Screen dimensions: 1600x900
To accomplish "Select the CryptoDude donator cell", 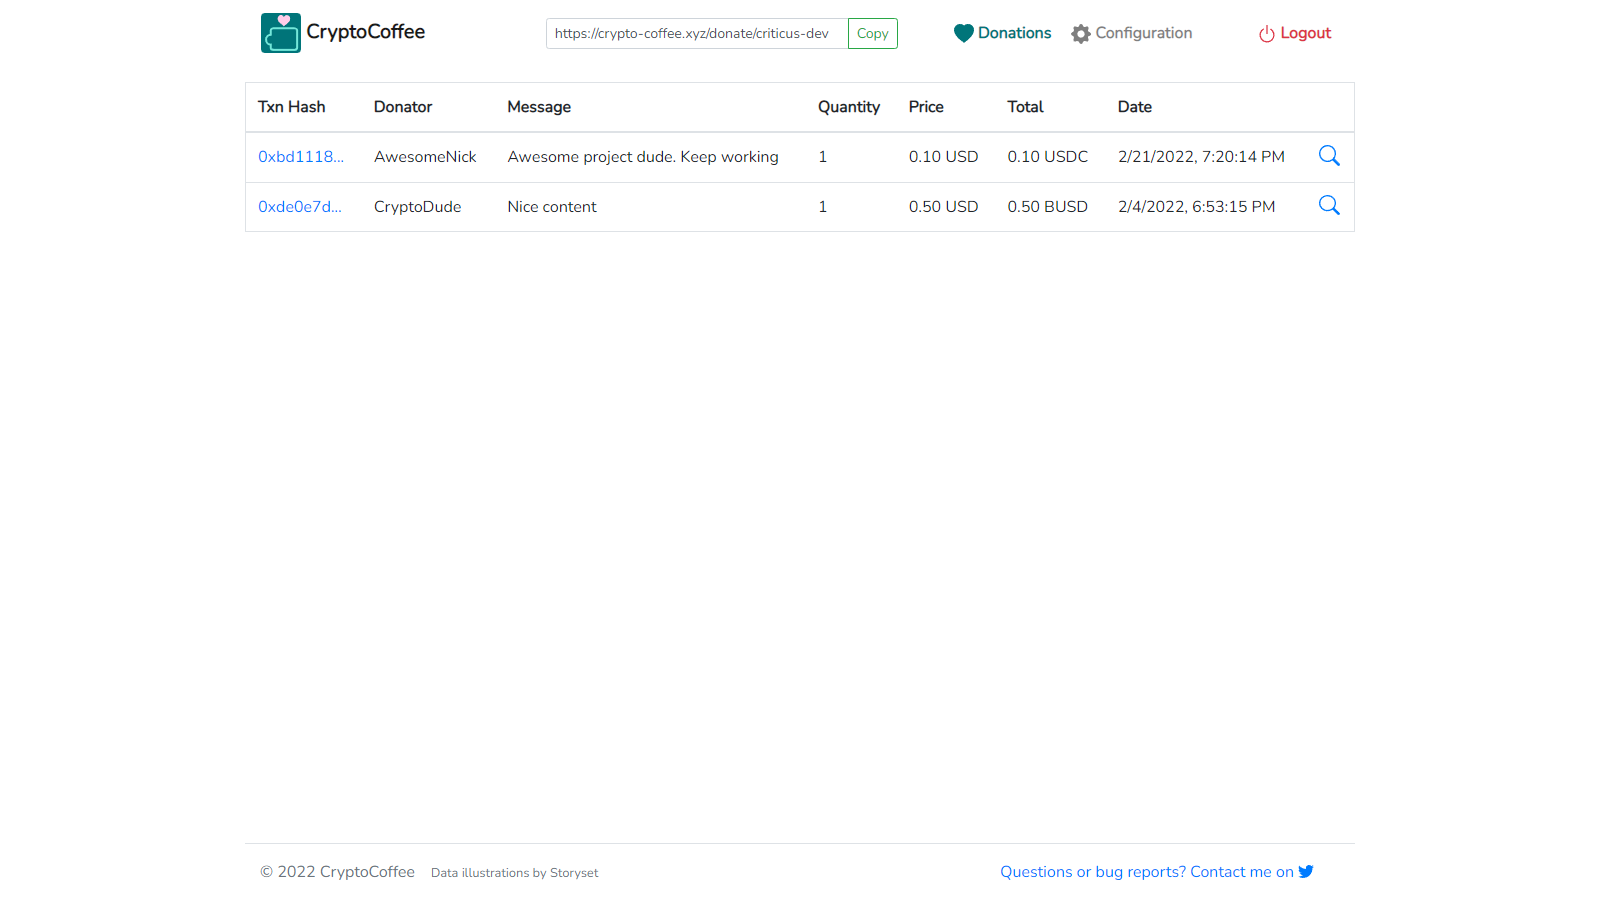I will (x=418, y=207).
